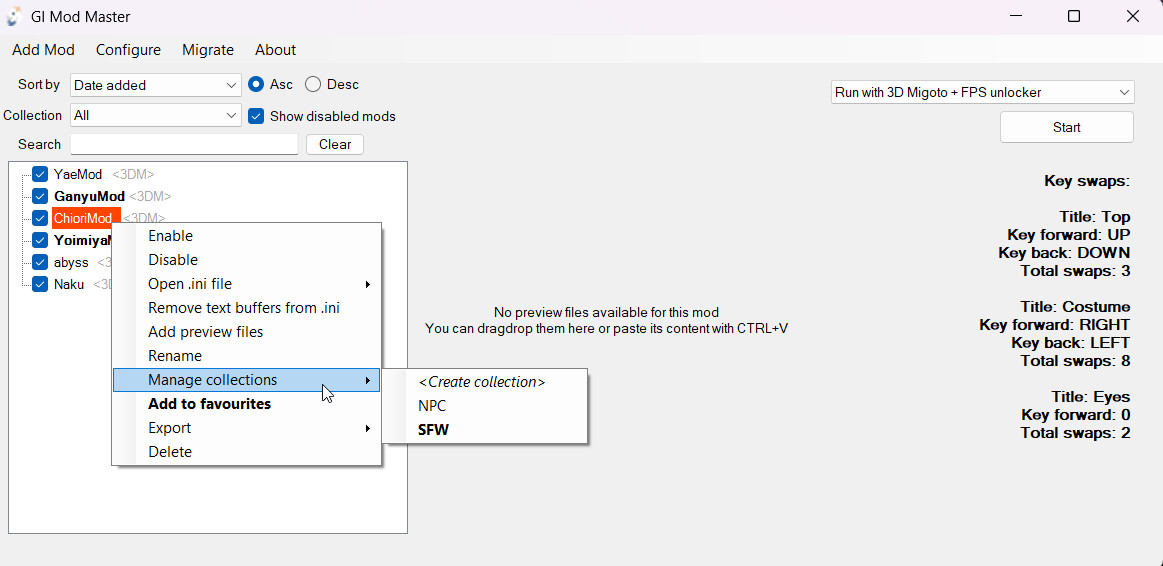Open the Add Mod menu
This screenshot has height=566, width=1163.
[x=43, y=50]
